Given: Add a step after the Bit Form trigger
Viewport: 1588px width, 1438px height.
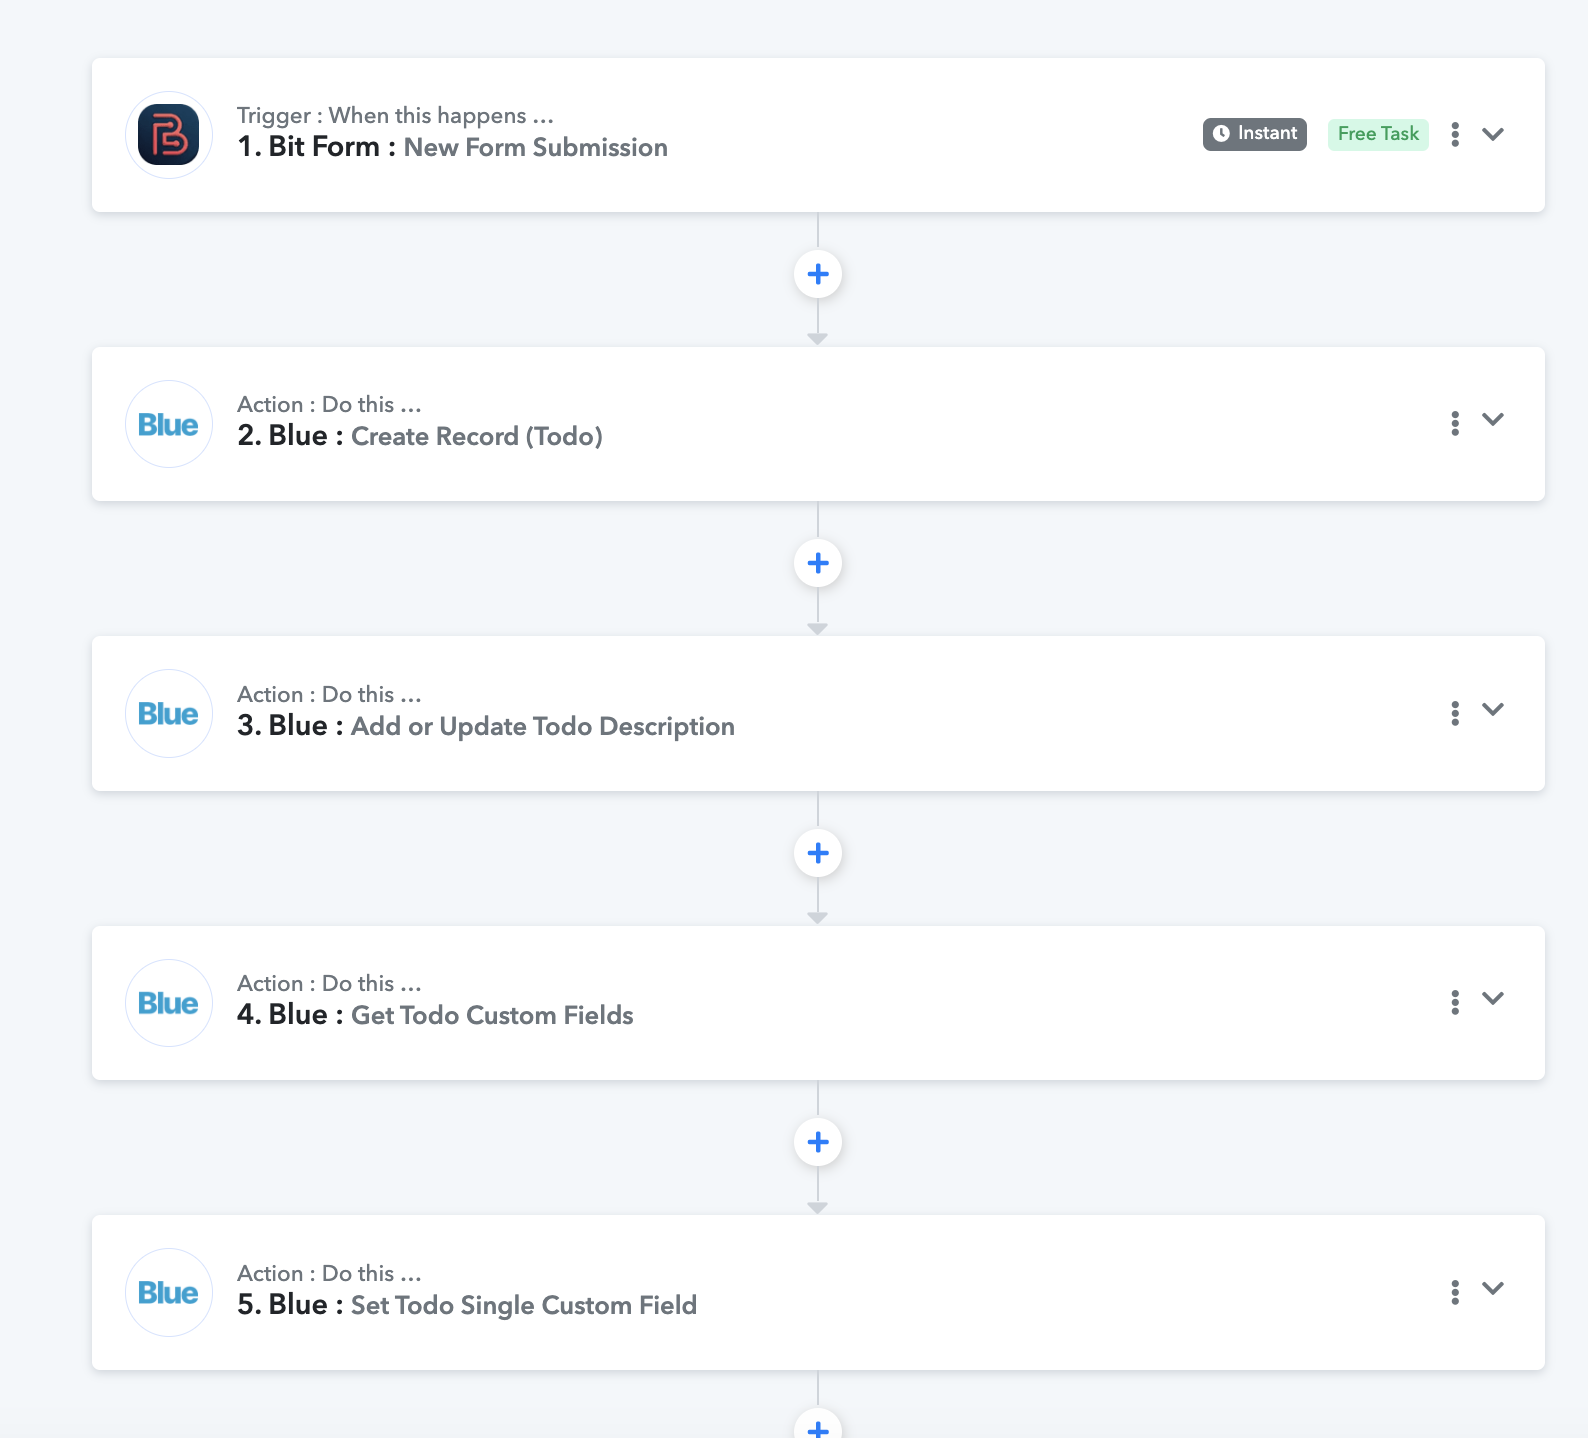Looking at the screenshot, I should [x=818, y=274].
